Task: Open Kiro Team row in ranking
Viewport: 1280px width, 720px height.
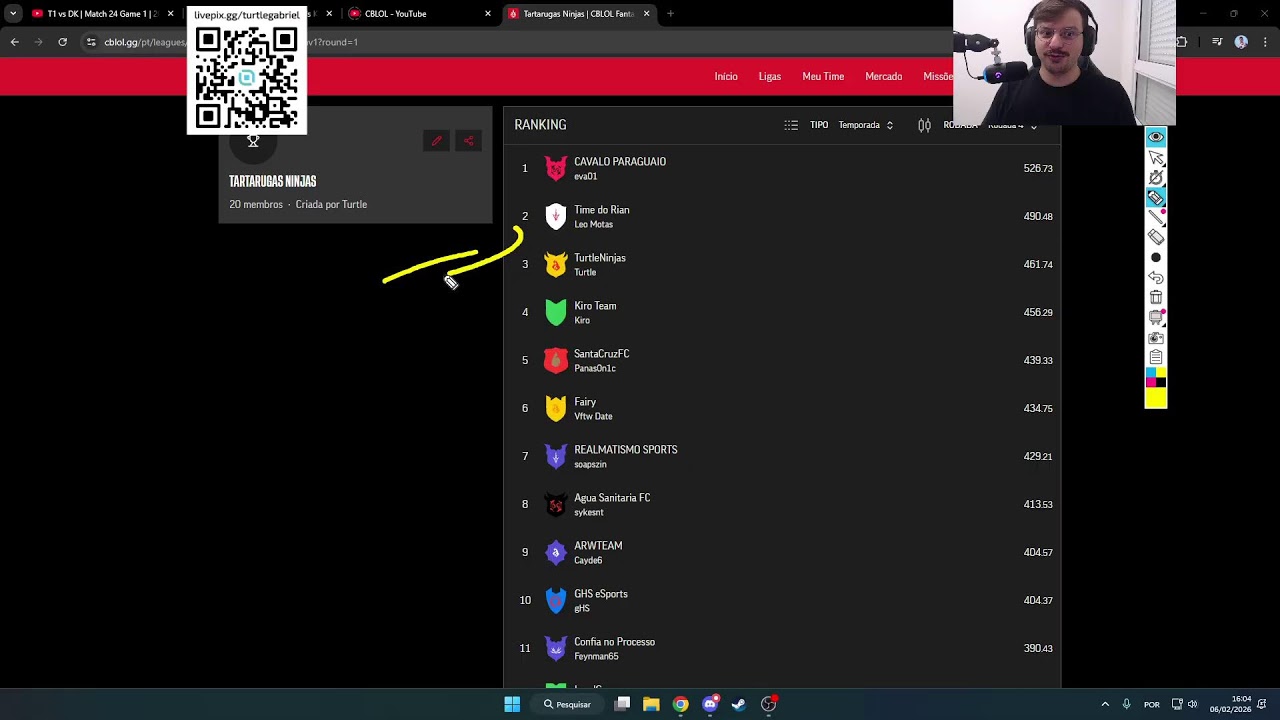Action: click(x=782, y=312)
